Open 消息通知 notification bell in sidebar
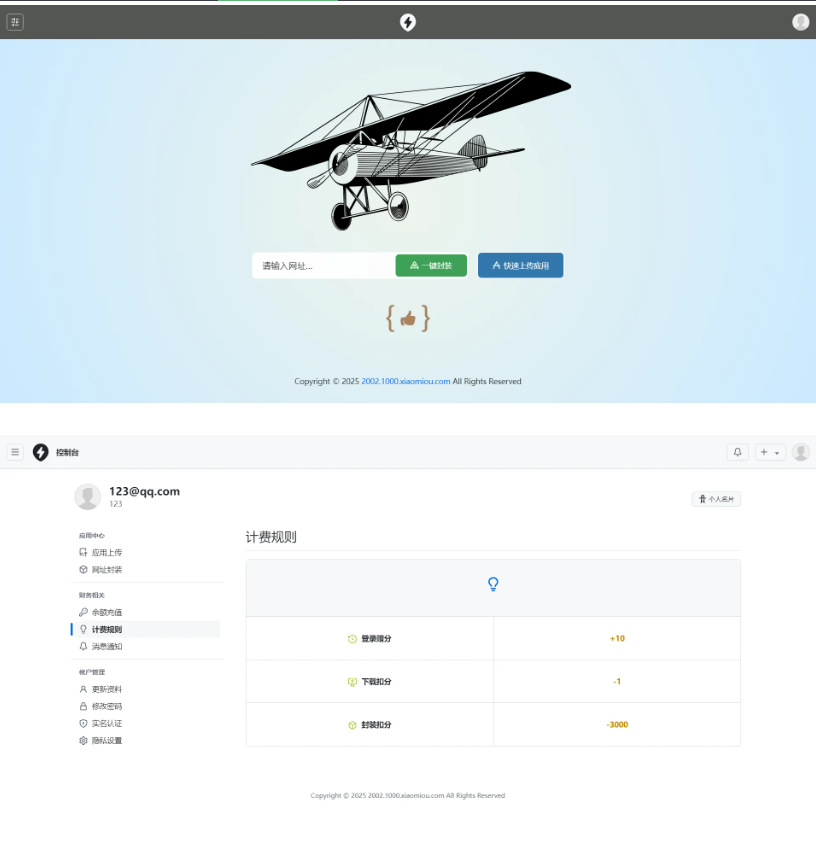This screenshot has height=856, width=816. tap(82, 647)
